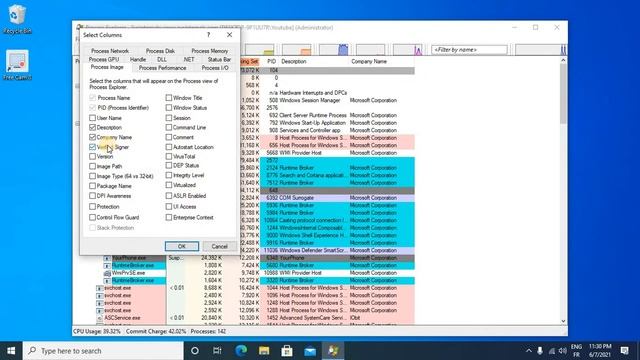Click the magenta activity mini graph in toolbar
Image resolution: width=640 pixels, height=360 pixels.
[407, 49]
